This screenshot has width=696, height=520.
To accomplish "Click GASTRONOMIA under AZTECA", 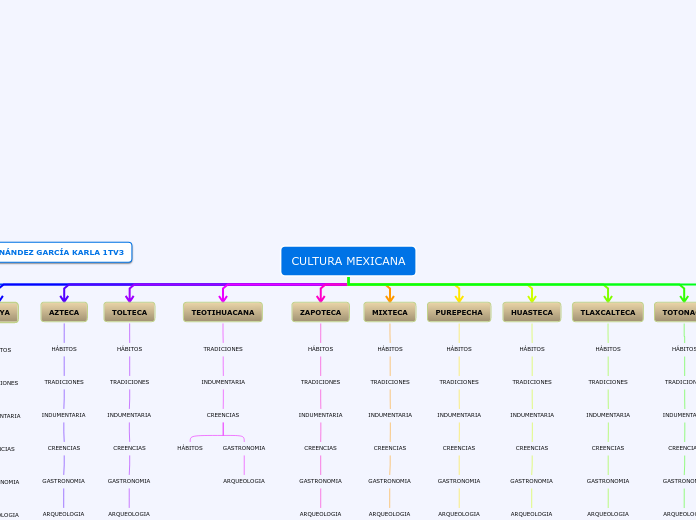I will coord(63,481).
